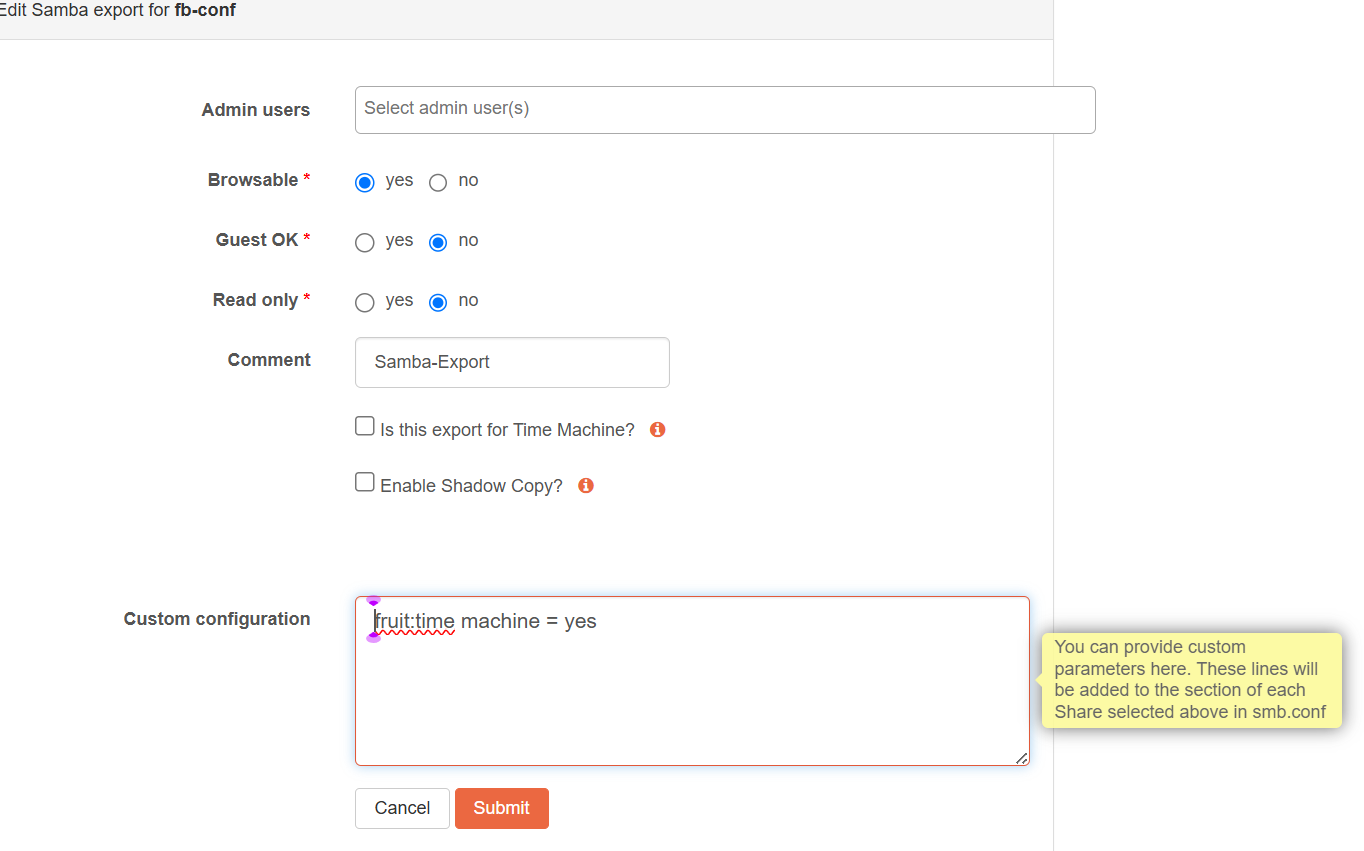
Task: Set Guest OK to no
Action: [x=438, y=242]
